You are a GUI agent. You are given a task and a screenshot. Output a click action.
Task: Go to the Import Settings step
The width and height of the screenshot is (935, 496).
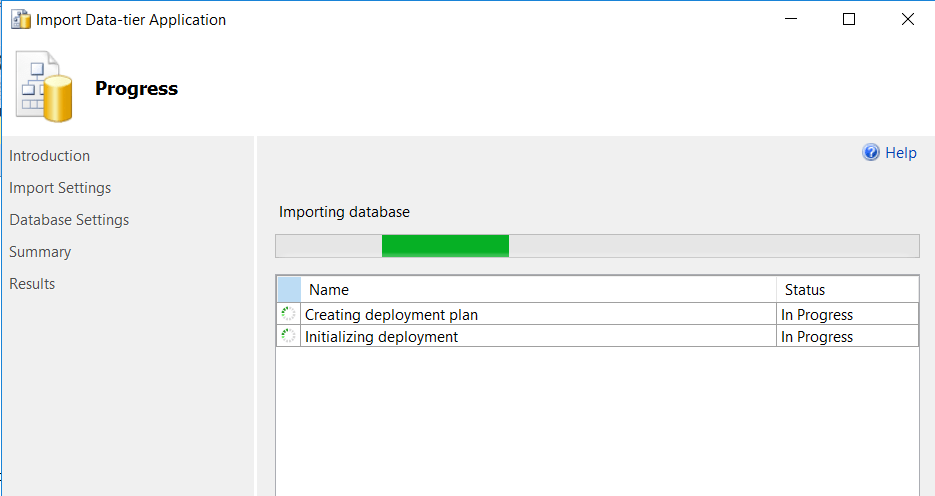60,188
